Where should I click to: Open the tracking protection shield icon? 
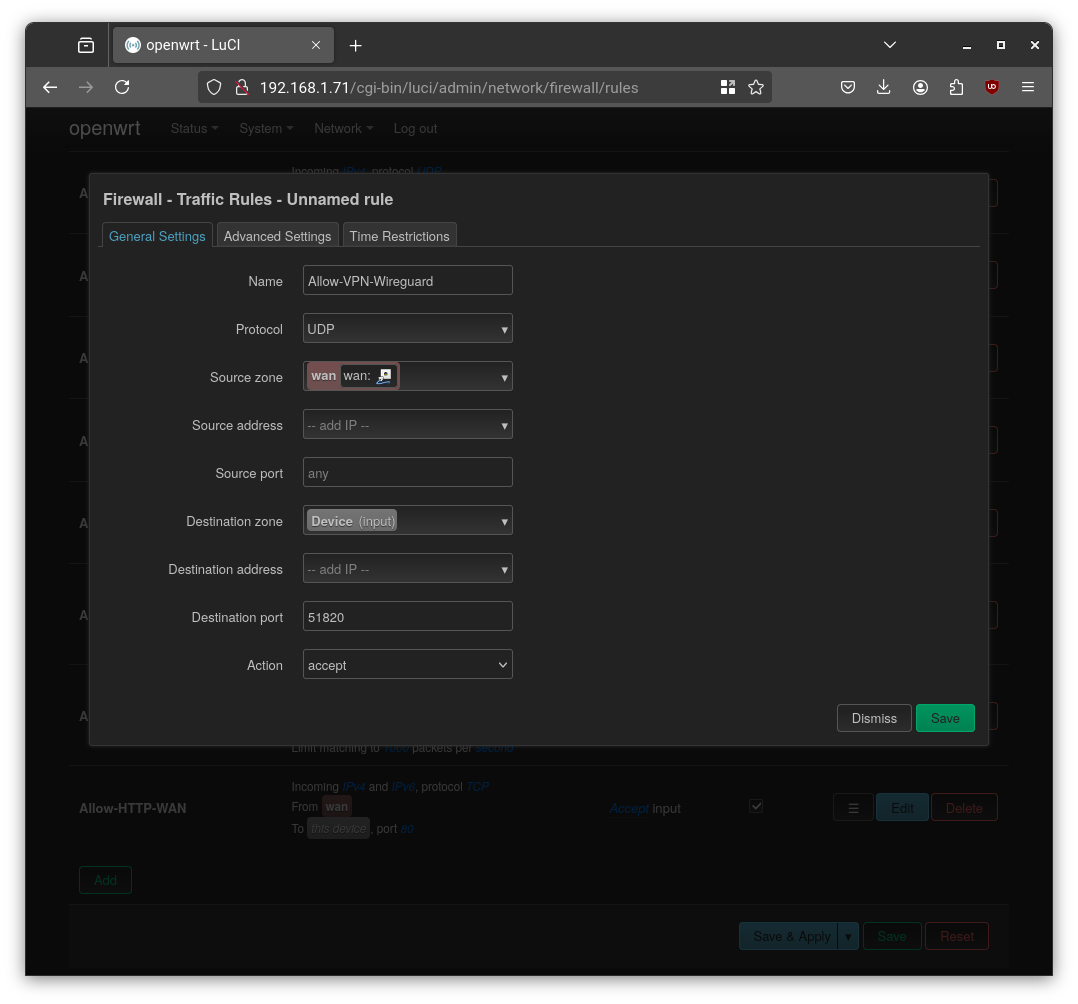(214, 87)
